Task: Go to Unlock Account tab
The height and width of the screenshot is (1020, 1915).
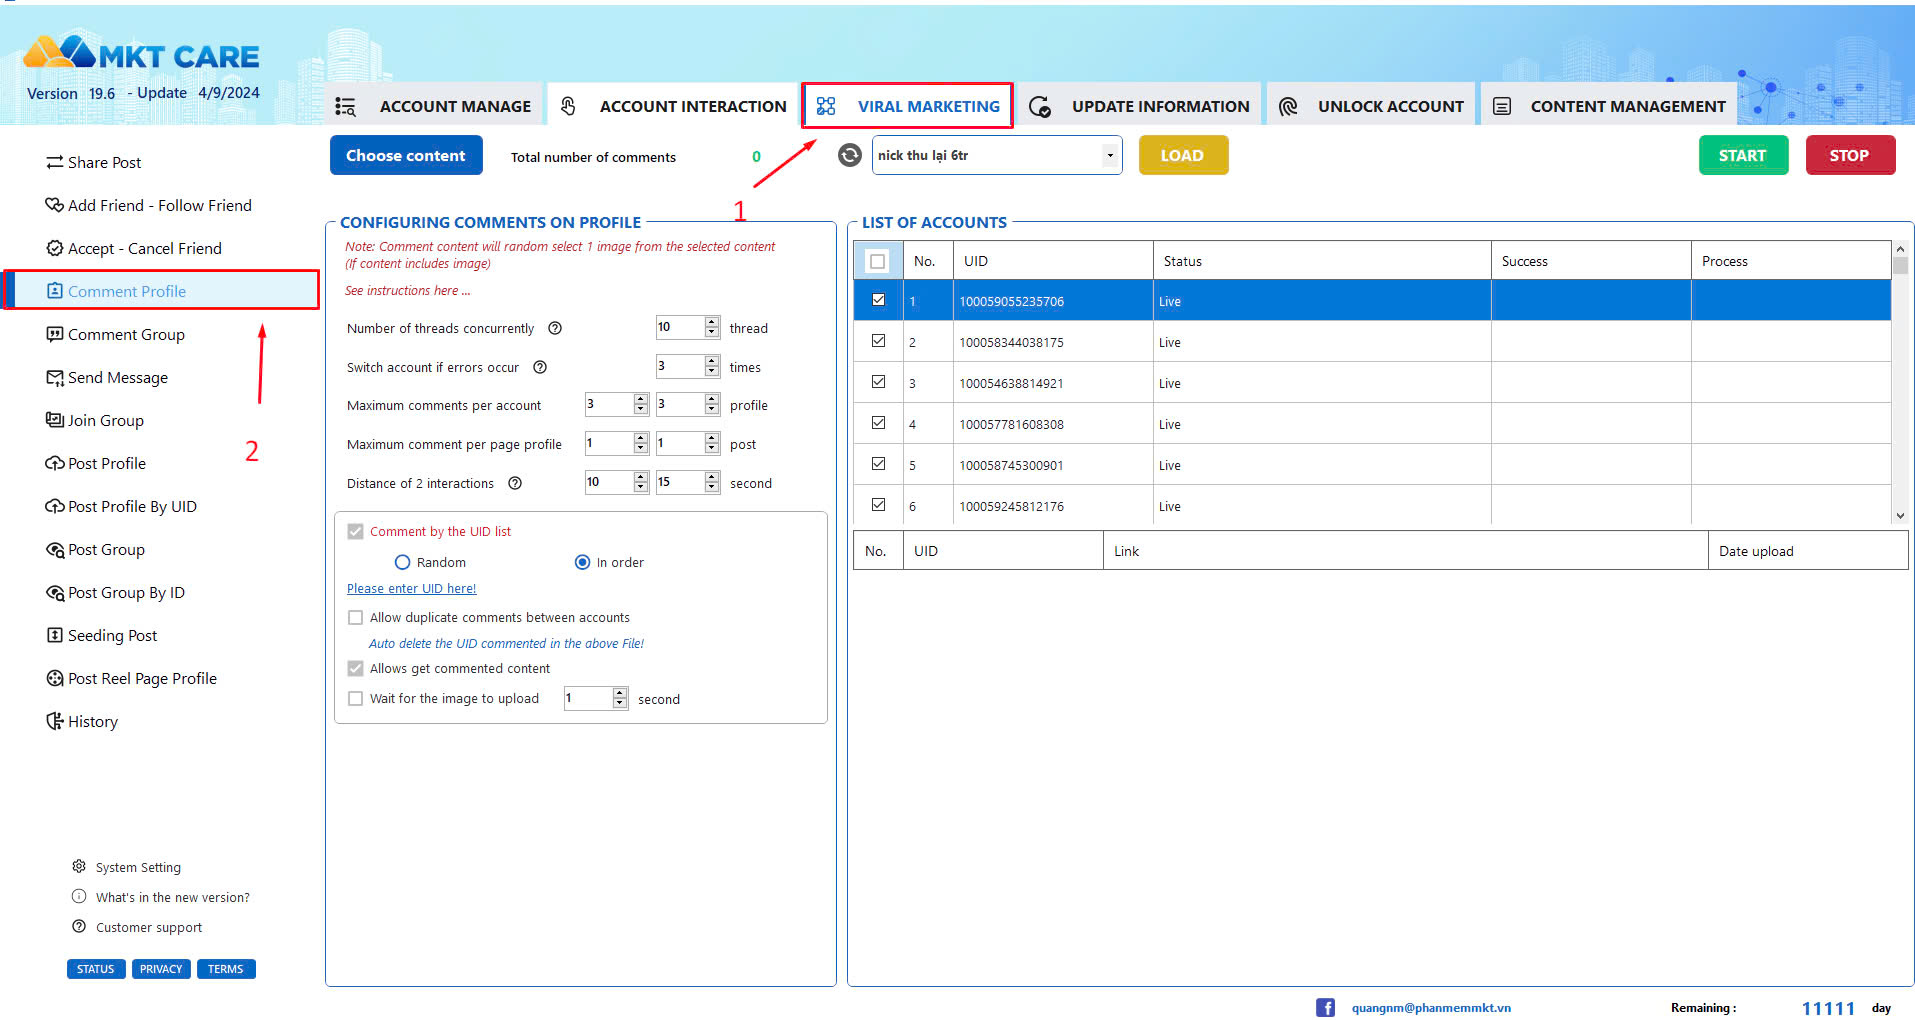Action: coord(1371,106)
